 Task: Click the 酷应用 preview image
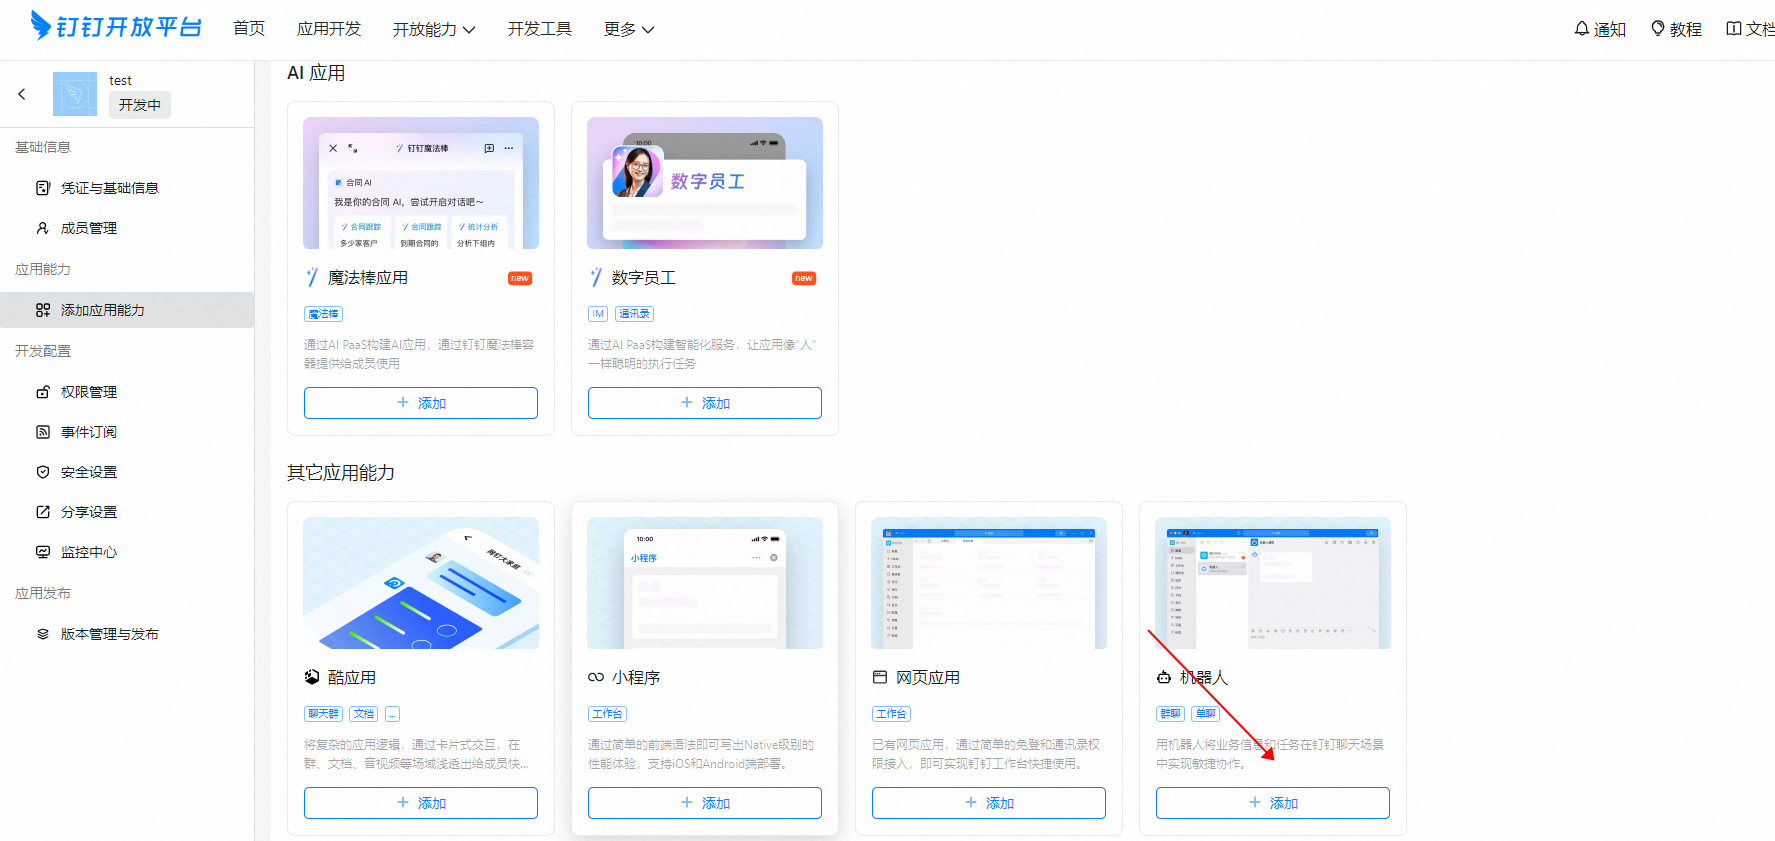pyautogui.click(x=421, y=583)
